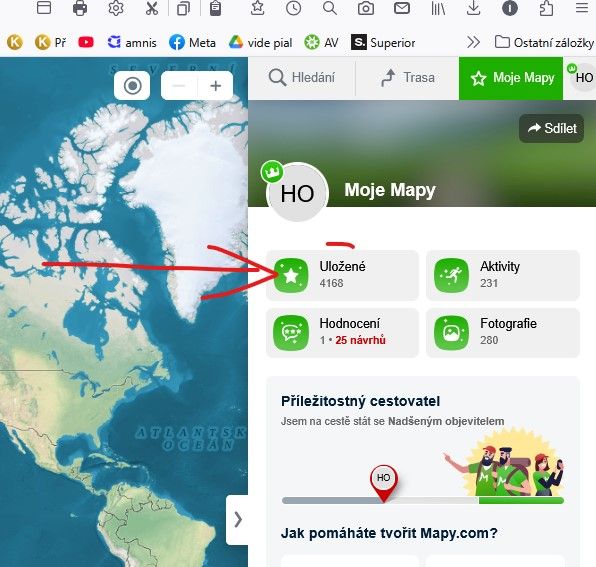Viewport: 596px width, 567px height.
Task: Click the HO marker on progress bar
Action: tap(384, 482)
